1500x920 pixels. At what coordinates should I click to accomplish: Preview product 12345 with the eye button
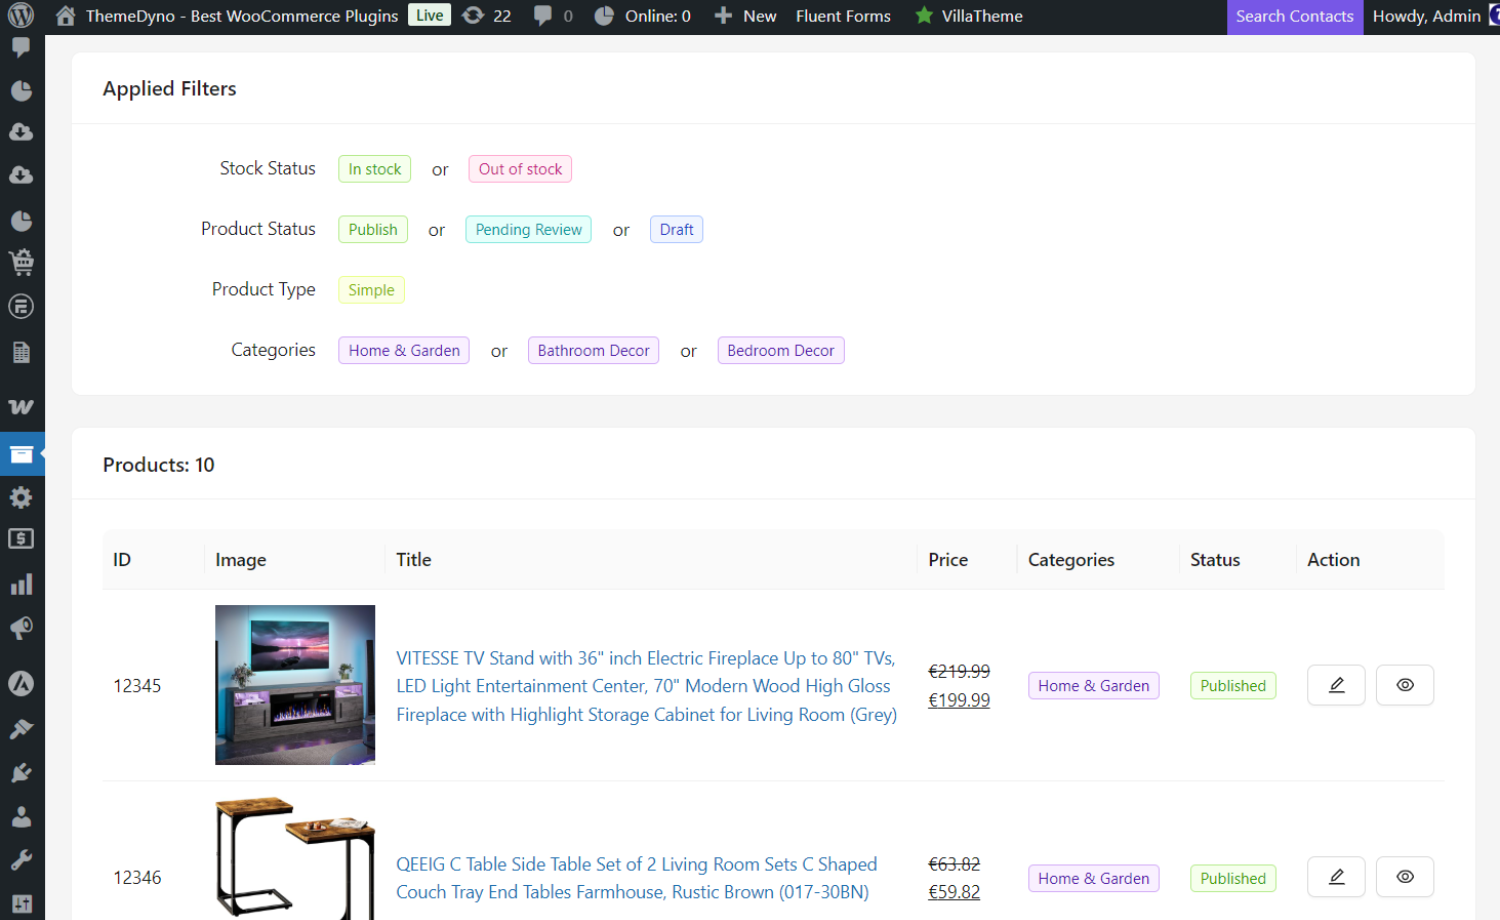pos(1404,685)
